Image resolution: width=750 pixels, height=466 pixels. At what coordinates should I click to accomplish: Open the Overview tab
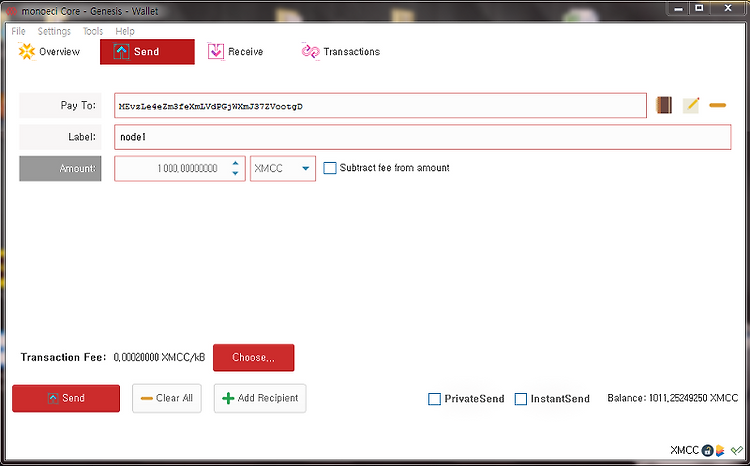point(49,52)
